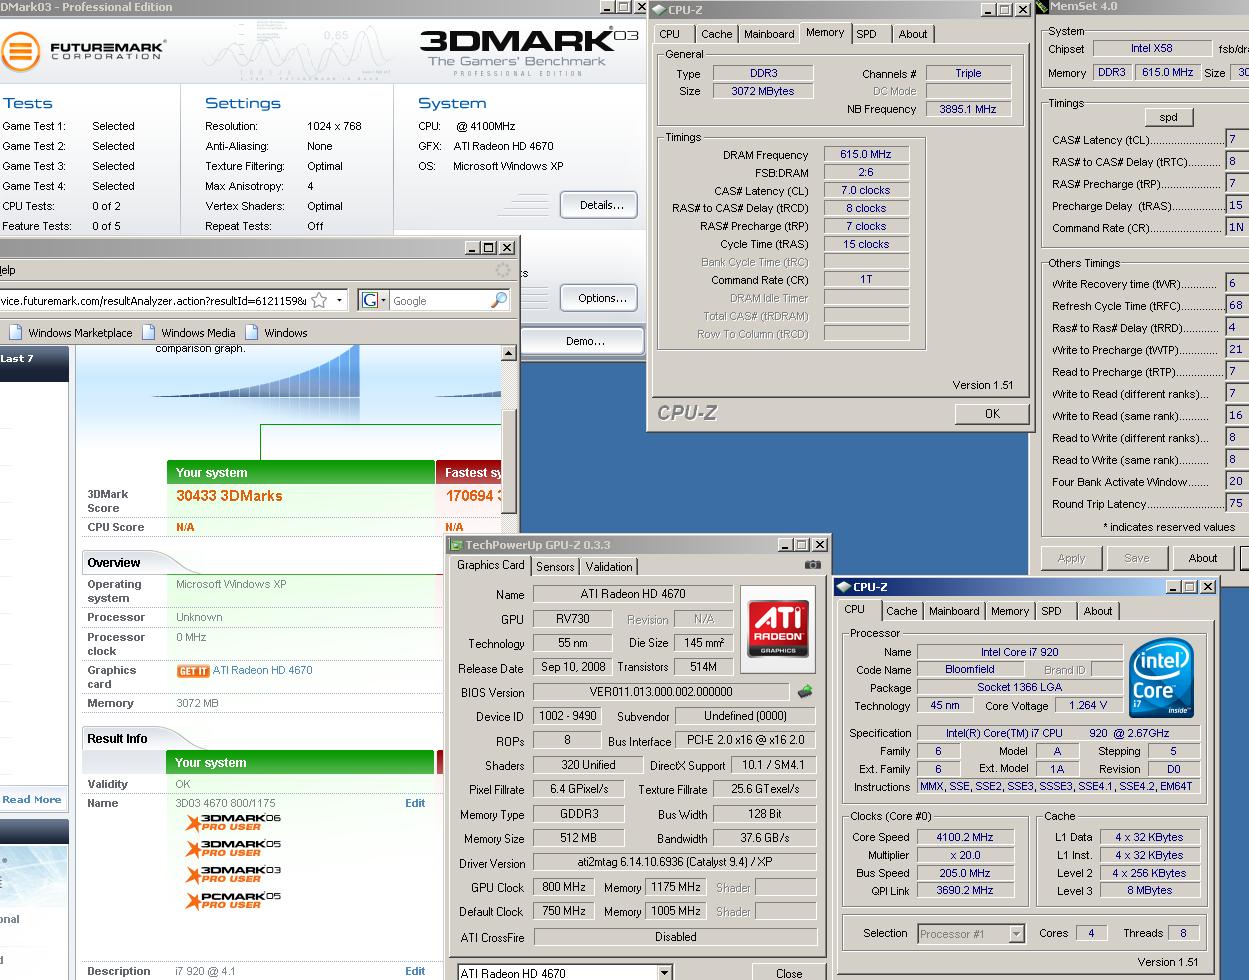Open the CPU-Z Processor #1 selection dropdown
This screenshot has width=1249, height=980.
(x=1016, y=934)
